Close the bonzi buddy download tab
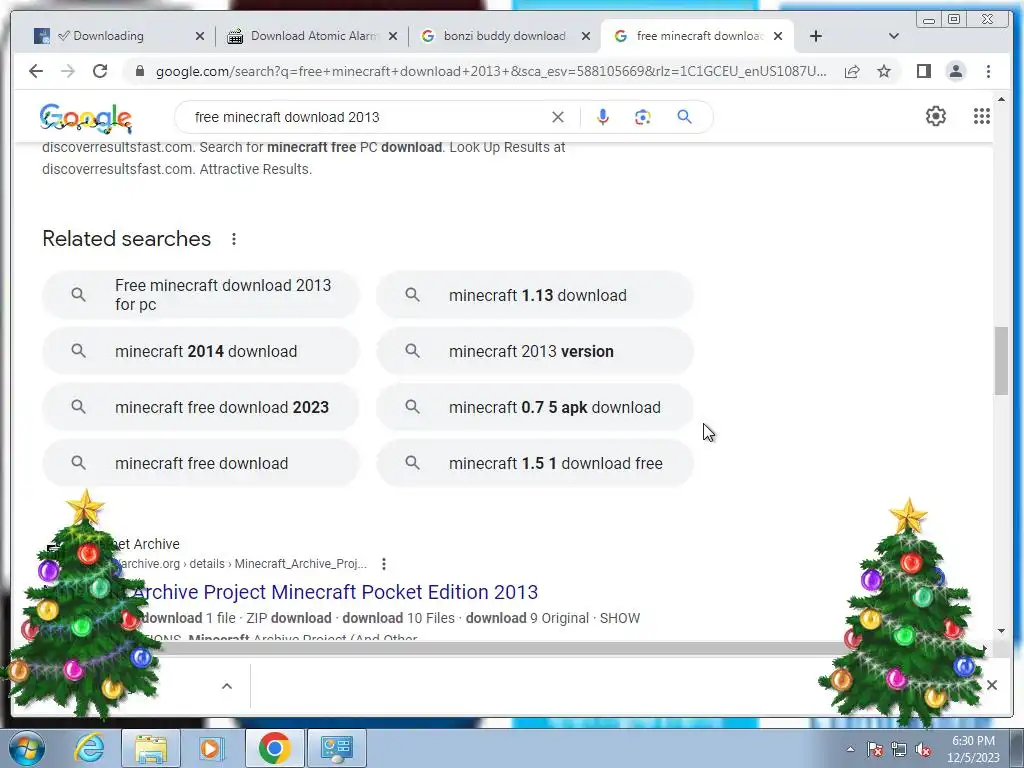This screenshot has height=768, width=1024. pyautogui.click(x=586, y=36)
